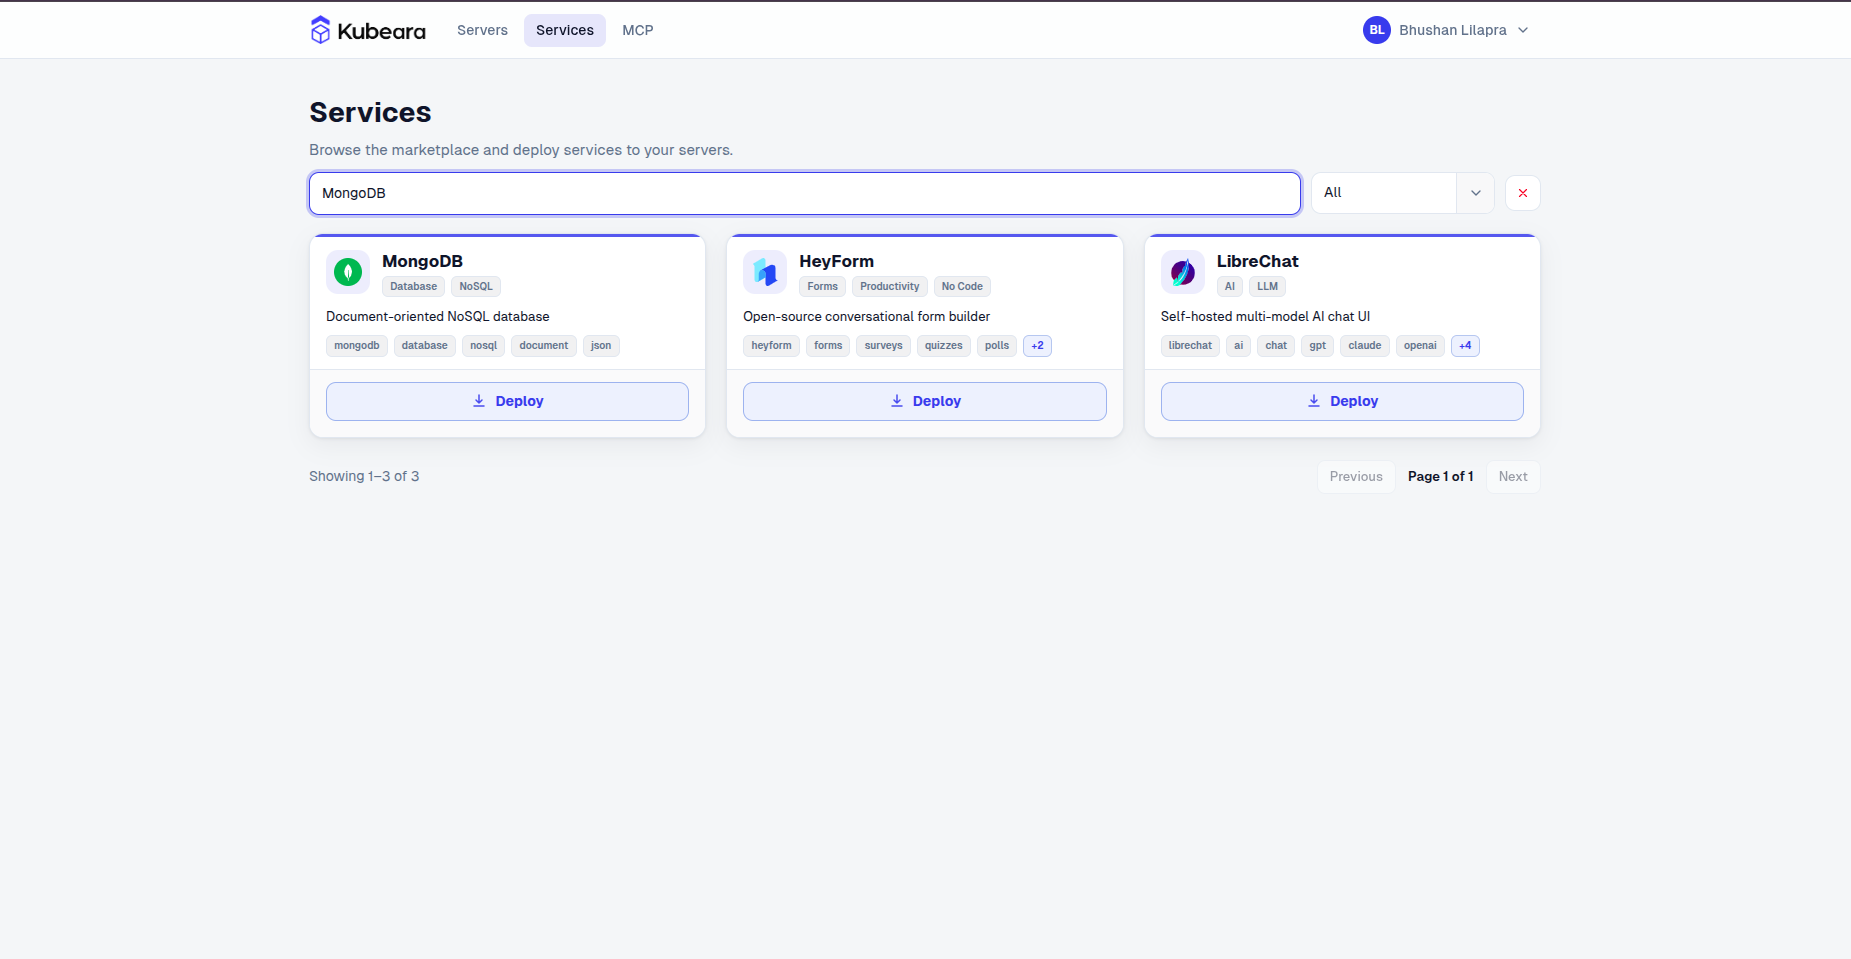Click the Previous page button

(x=1356, y=477)
